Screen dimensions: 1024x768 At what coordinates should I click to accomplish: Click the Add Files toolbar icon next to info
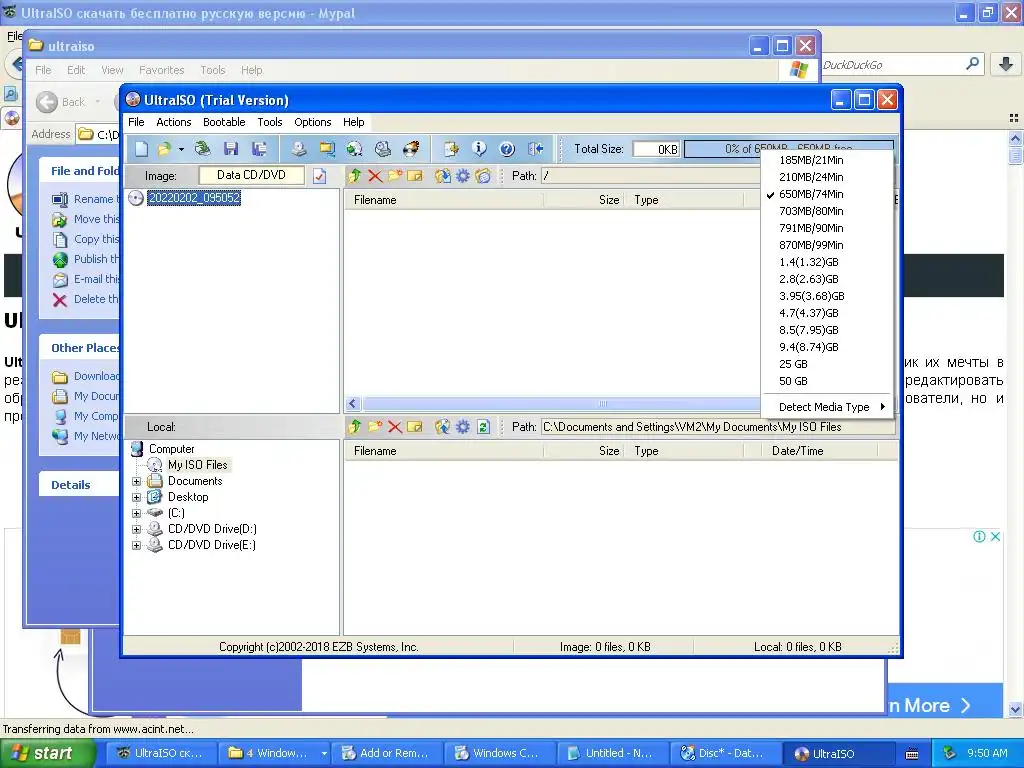(451, 149)
